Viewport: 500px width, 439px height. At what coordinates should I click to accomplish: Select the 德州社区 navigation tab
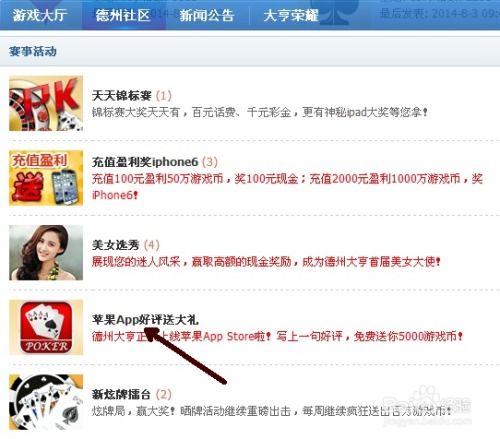tap(123, 15)
